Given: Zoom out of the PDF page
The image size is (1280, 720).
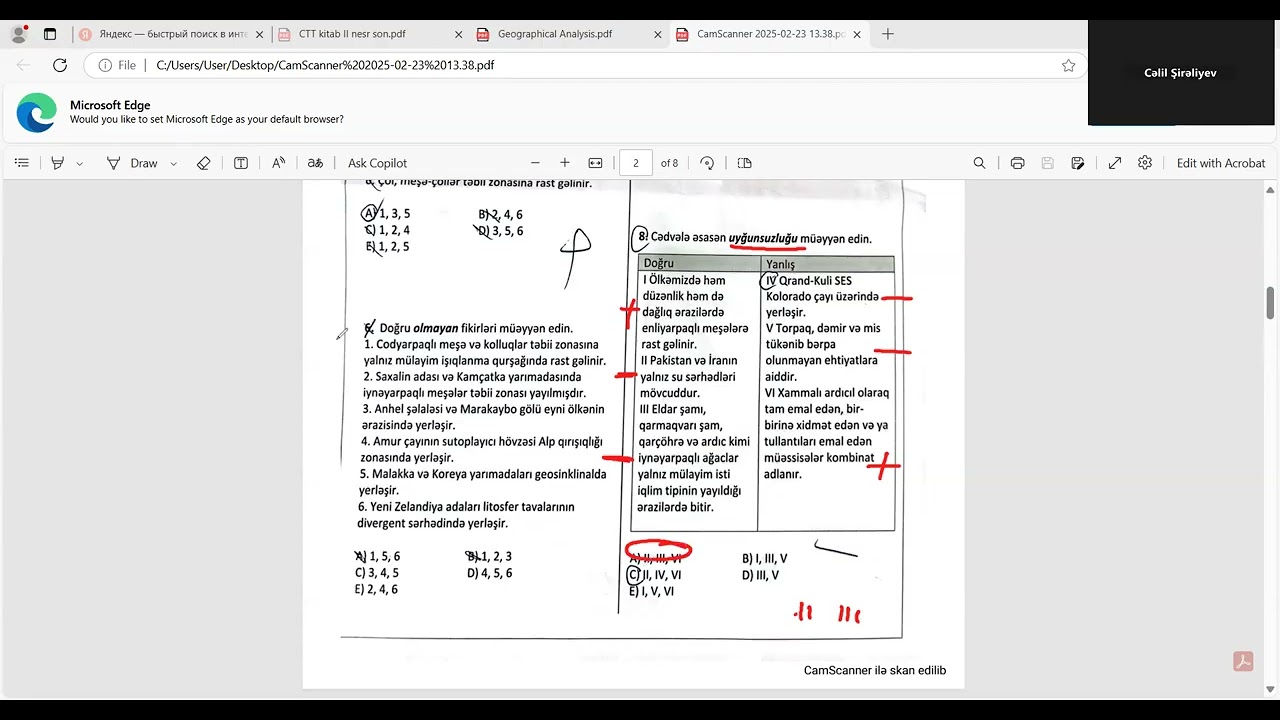Looking at the screenshot, I should 535,163.
